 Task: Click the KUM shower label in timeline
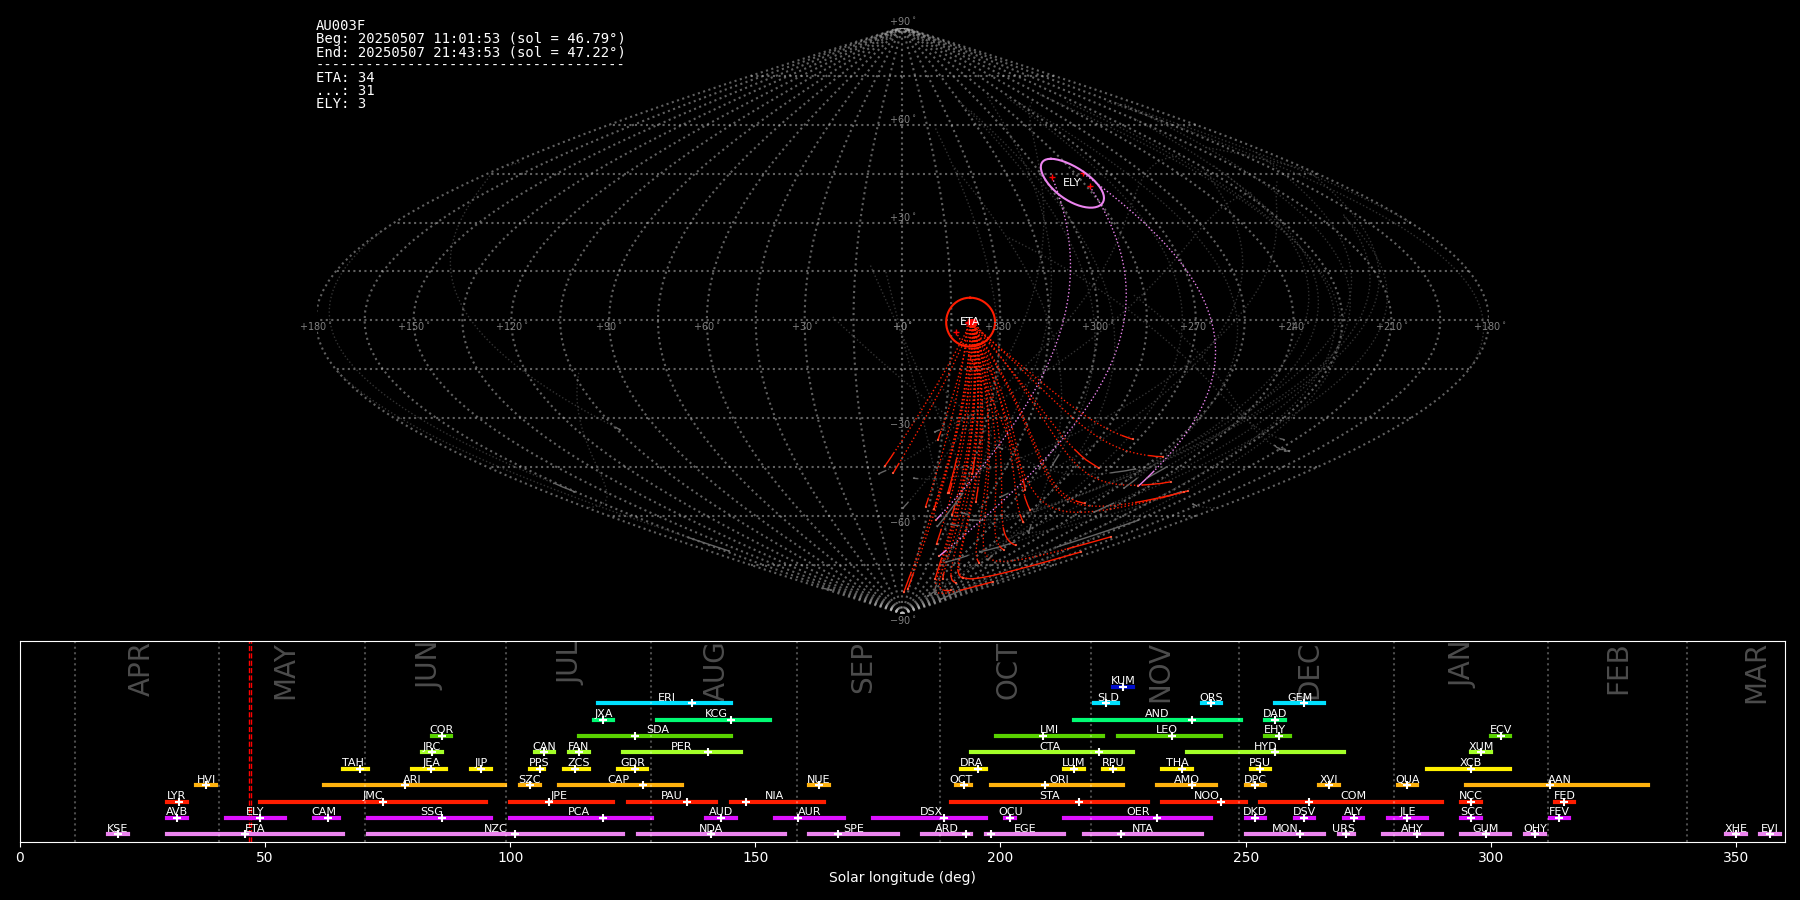coord(1123,681)
